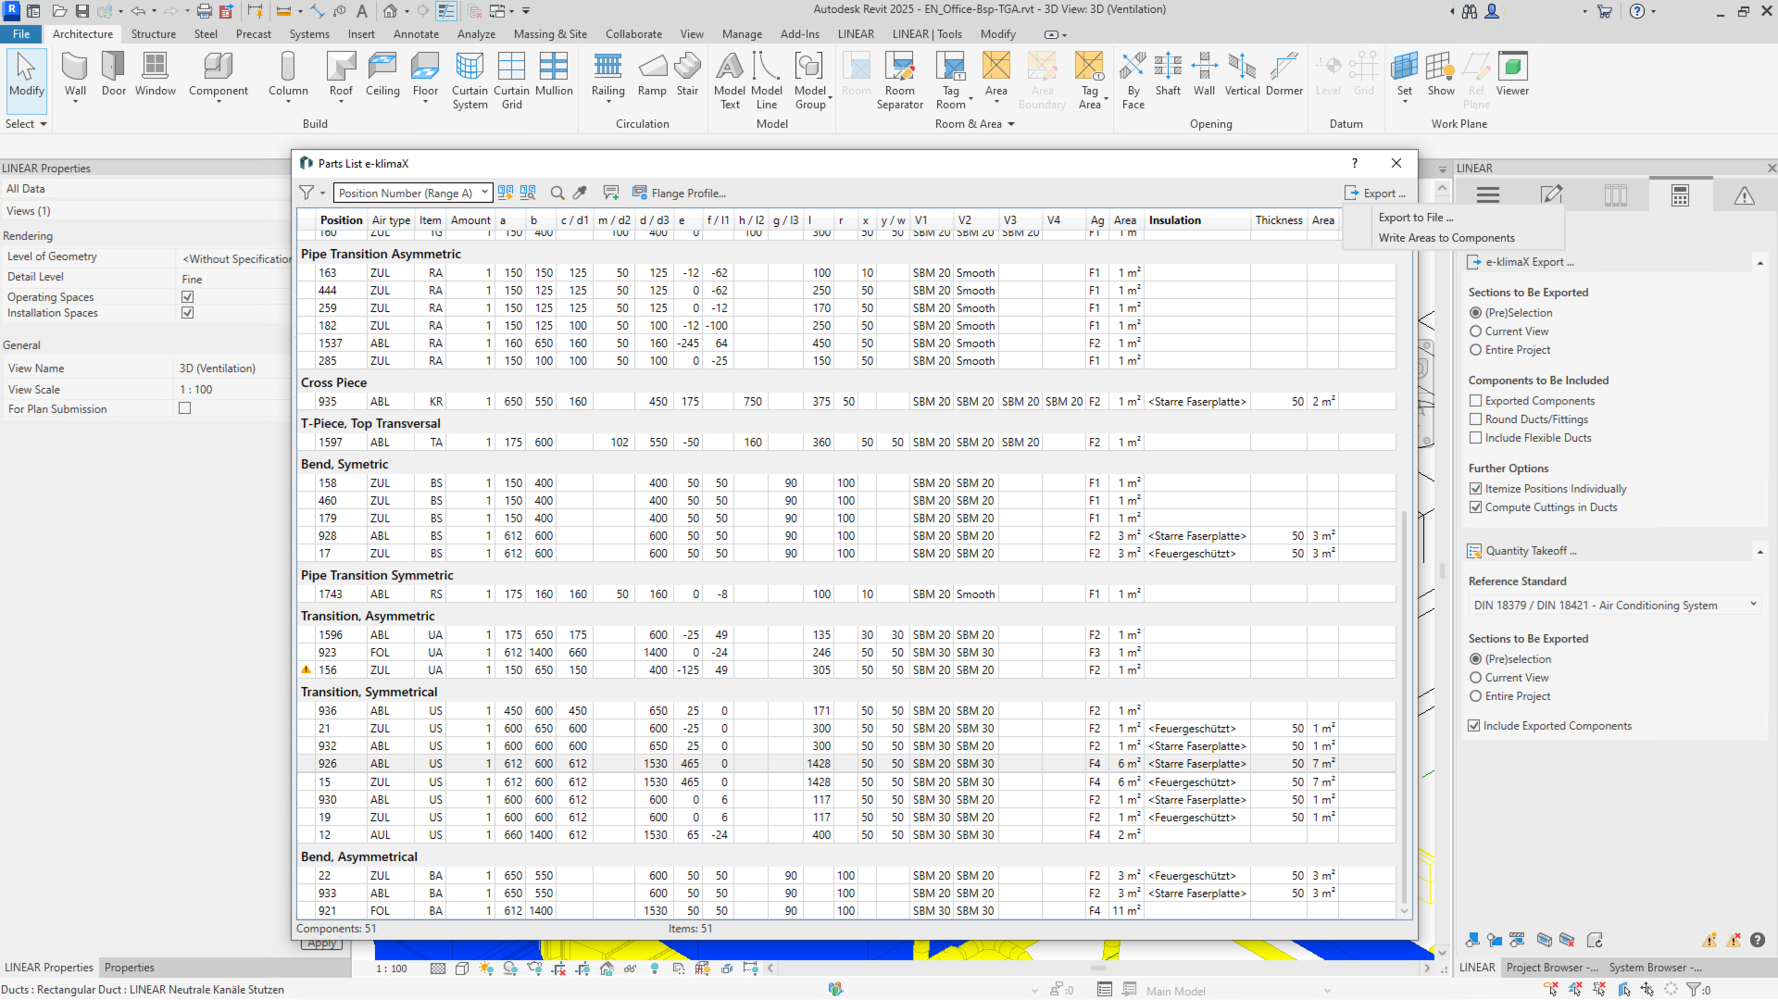Switch to the Systems ribbon tab
The image size is (1778, 1000).
[x=309, y=34]
